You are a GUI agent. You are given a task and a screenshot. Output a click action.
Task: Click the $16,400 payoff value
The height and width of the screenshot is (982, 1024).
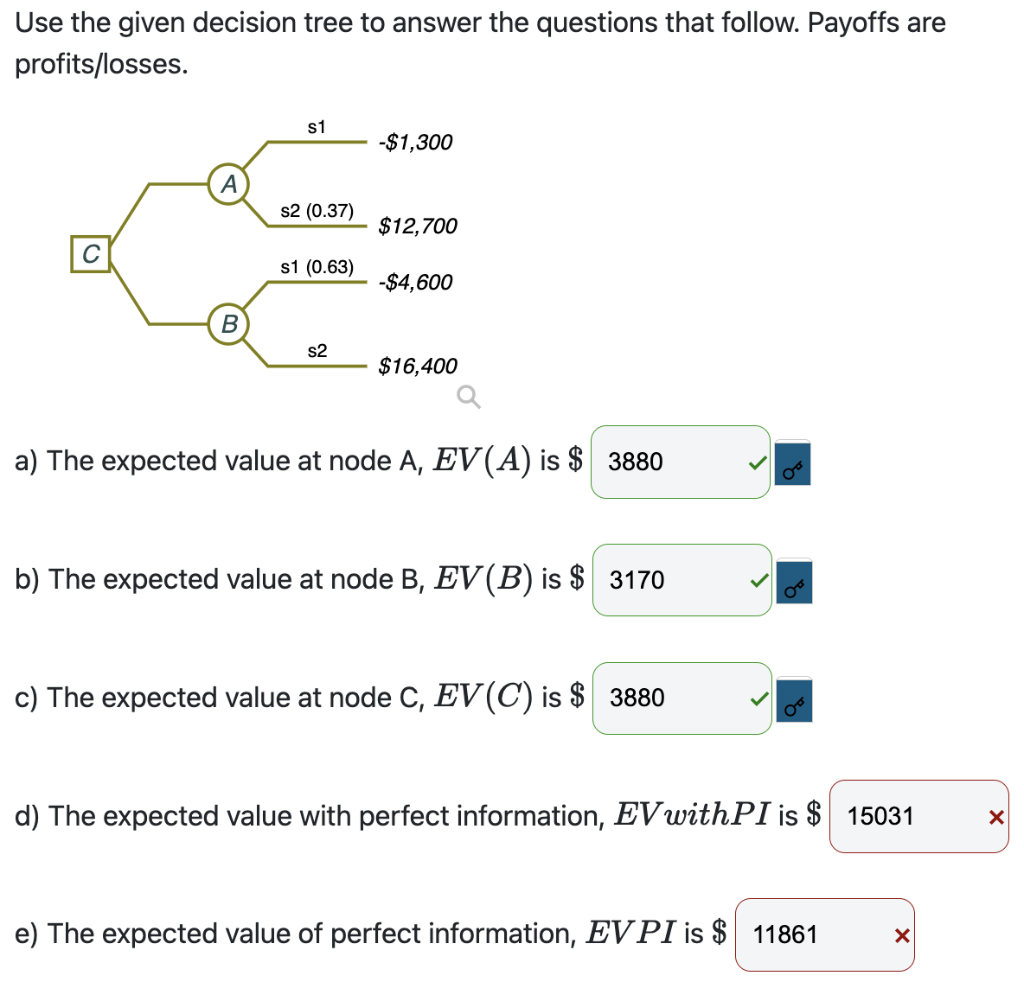(x=418, y=366)
